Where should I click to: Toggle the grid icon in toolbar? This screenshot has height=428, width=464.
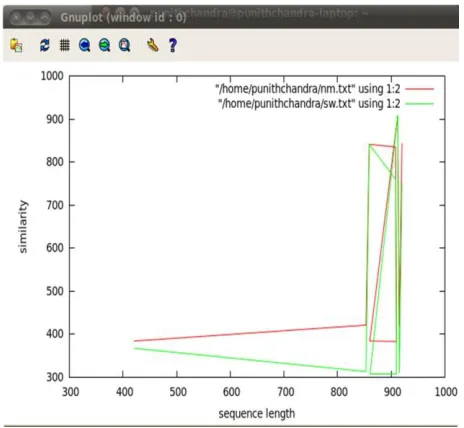[65, 45]
